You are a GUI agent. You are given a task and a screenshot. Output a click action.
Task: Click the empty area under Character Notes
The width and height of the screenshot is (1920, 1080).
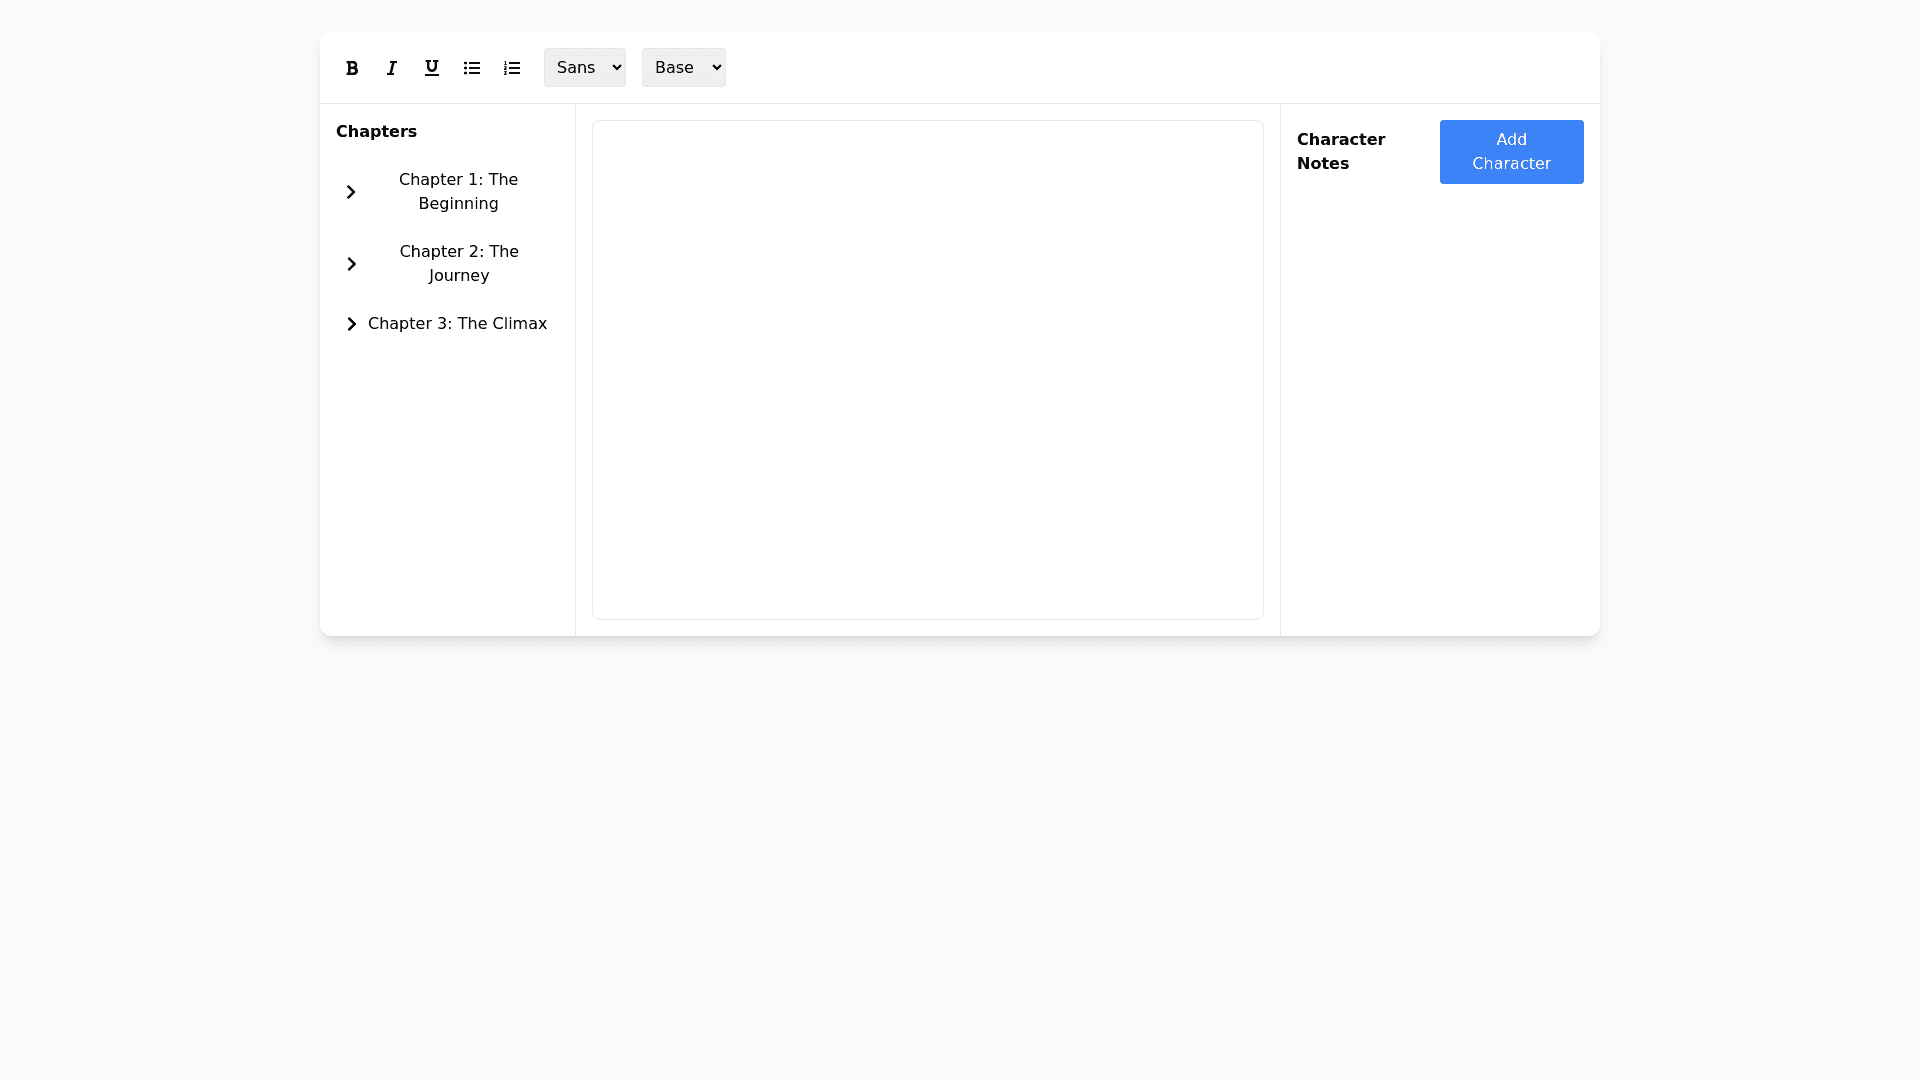pos(1440,400)
